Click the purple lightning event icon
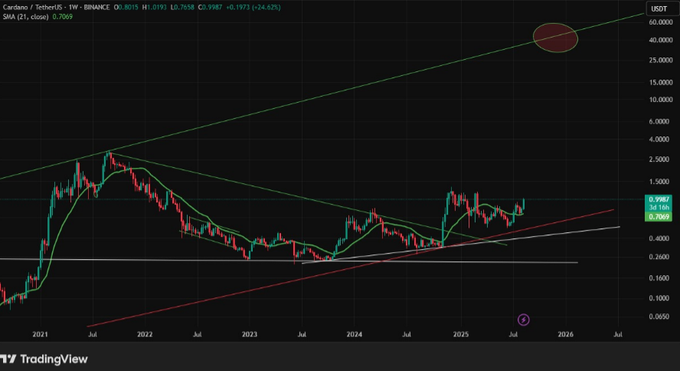The height and width of the screenshot is (371, 680). 523,320
